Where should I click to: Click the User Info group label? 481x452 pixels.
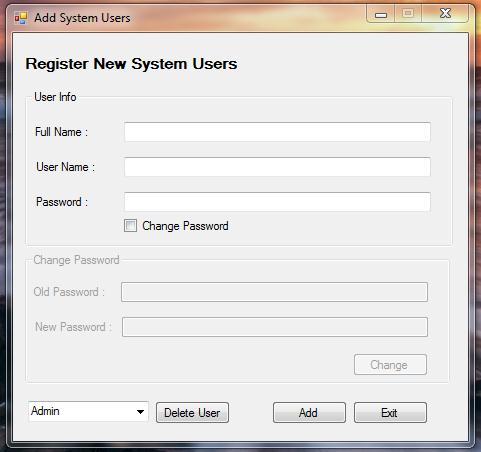55,97
